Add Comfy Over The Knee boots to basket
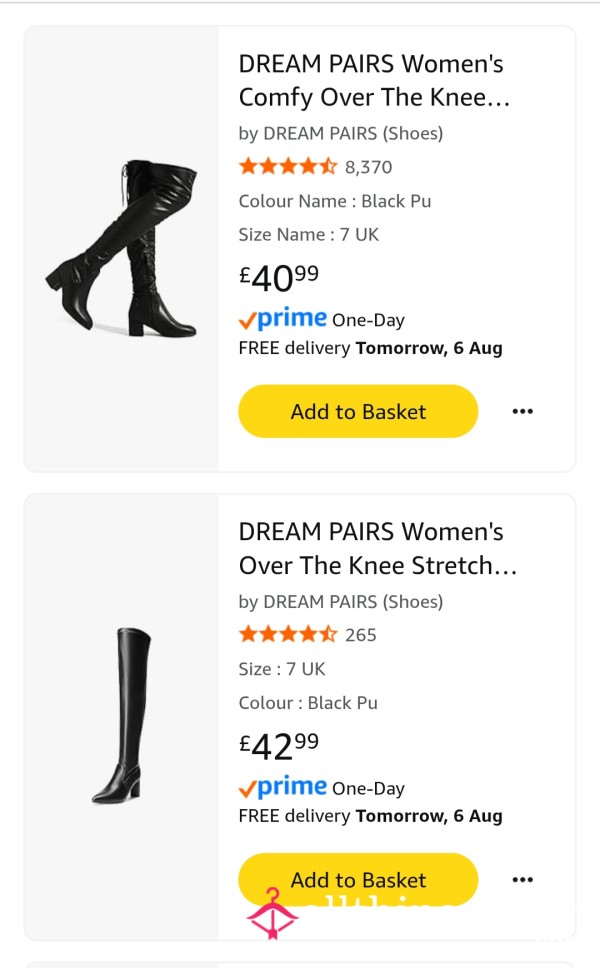 (358, 411)
